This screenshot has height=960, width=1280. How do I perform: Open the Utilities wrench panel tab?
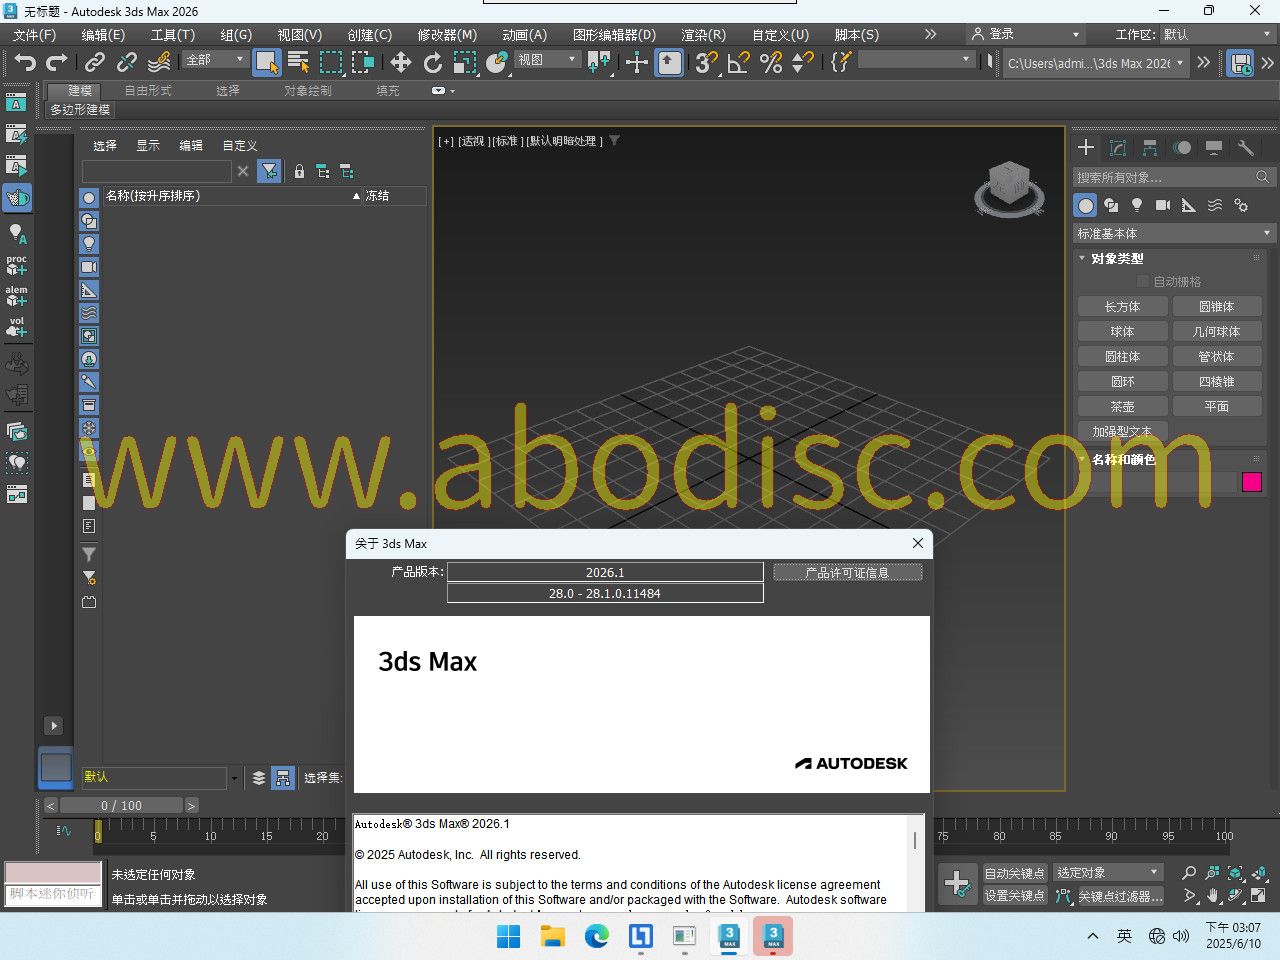coord(1246,148)
